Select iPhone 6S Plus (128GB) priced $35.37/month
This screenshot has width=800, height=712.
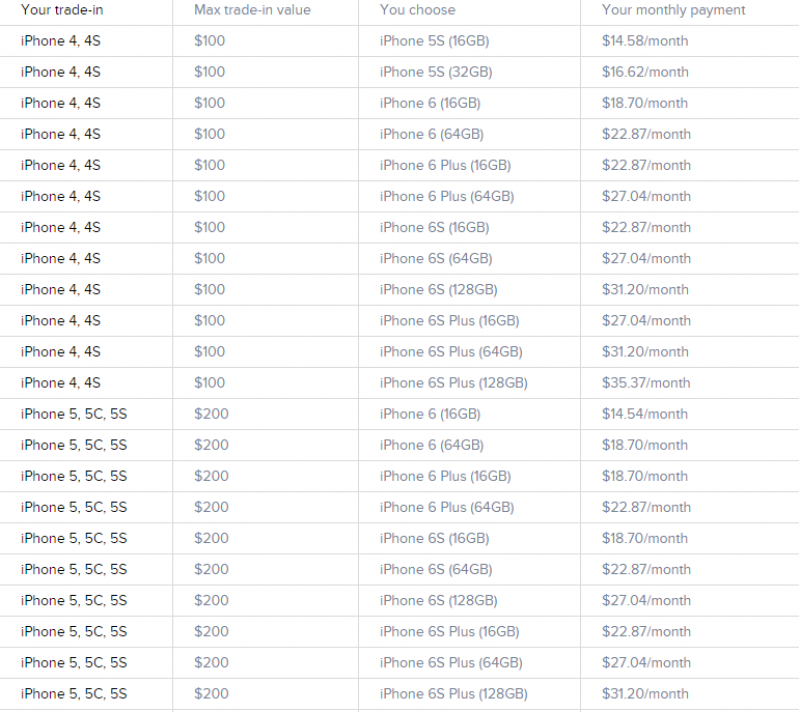pos(453,383)
